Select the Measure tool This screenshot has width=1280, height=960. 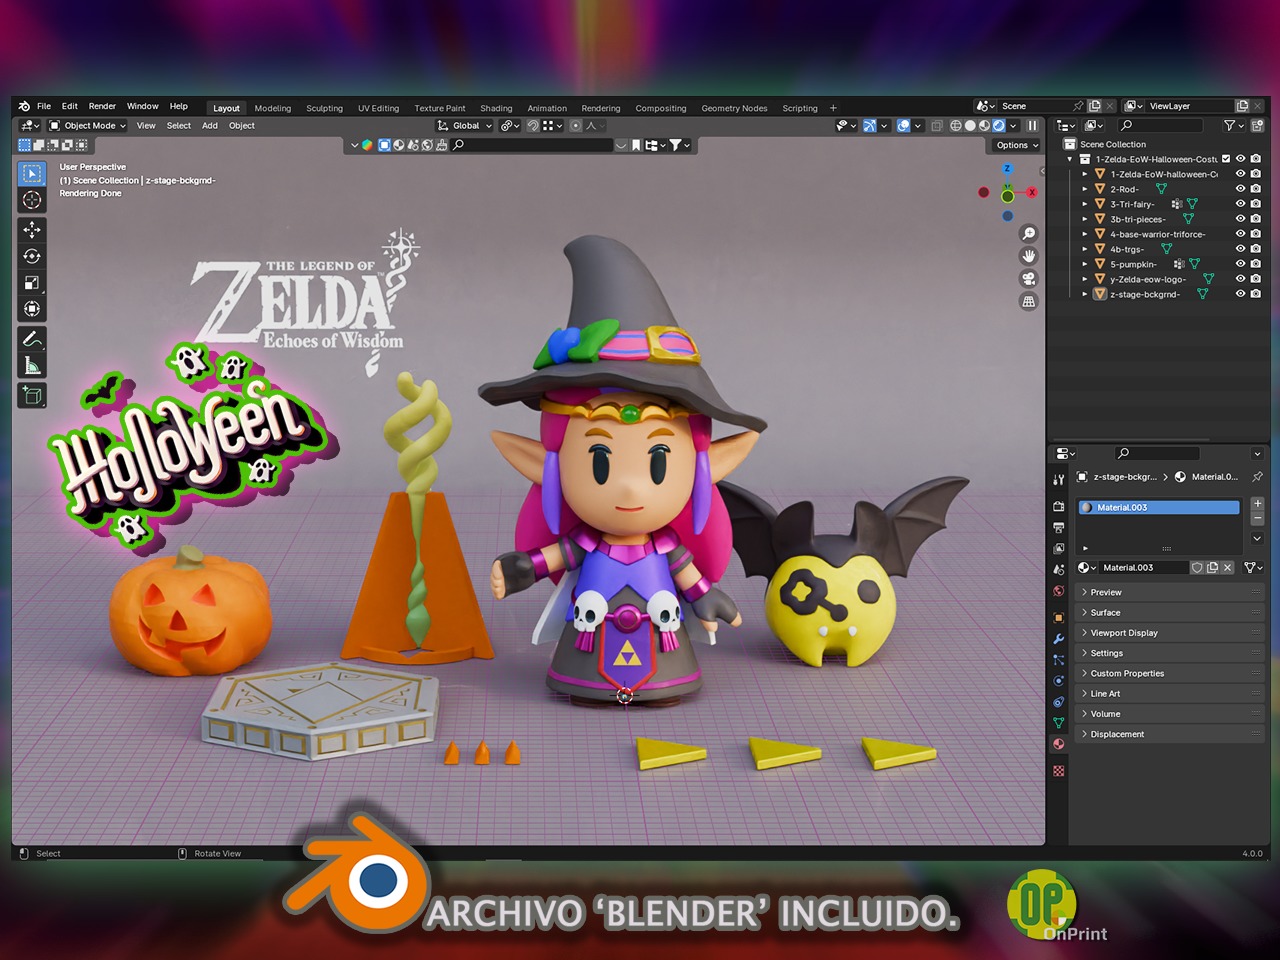(32, 365)
